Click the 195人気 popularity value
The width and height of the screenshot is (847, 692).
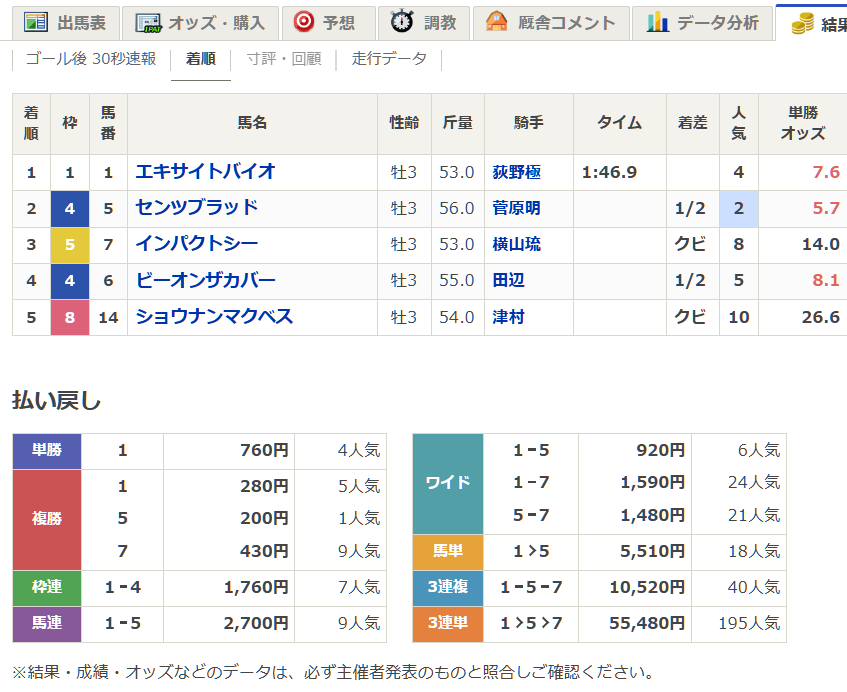(749, 623)
